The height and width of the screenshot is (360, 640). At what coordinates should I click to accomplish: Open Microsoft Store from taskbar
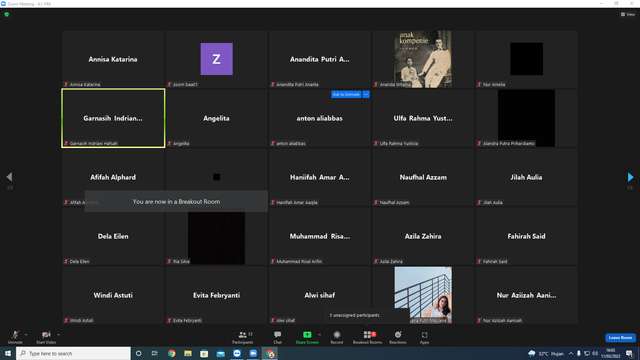[204, 353]
